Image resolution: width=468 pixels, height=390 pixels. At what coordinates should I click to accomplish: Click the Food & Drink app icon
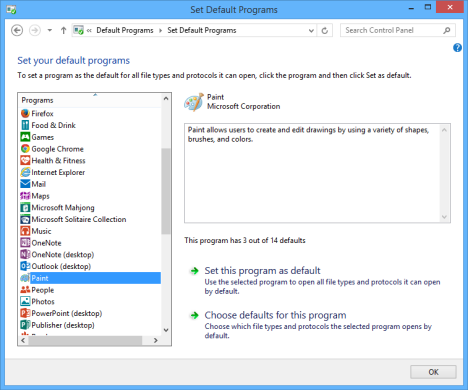pos(25,125)
